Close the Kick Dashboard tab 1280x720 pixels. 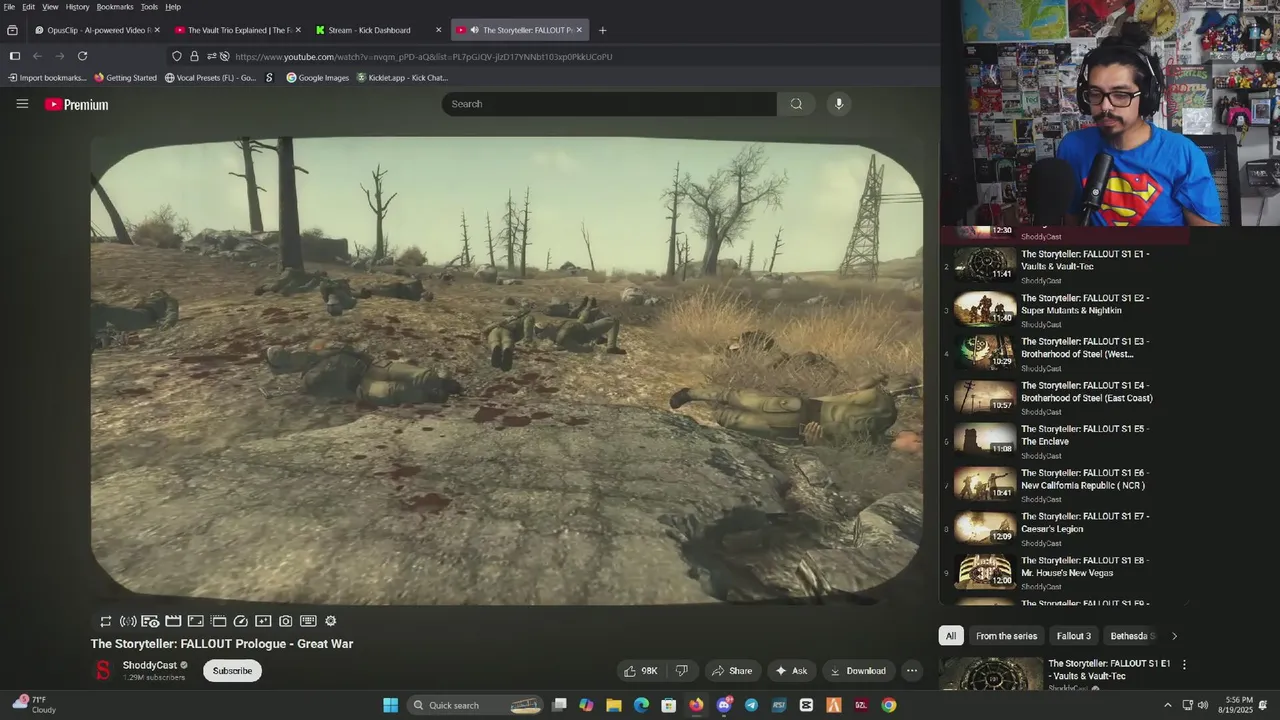pyautogui.click(x=439, y=30)
